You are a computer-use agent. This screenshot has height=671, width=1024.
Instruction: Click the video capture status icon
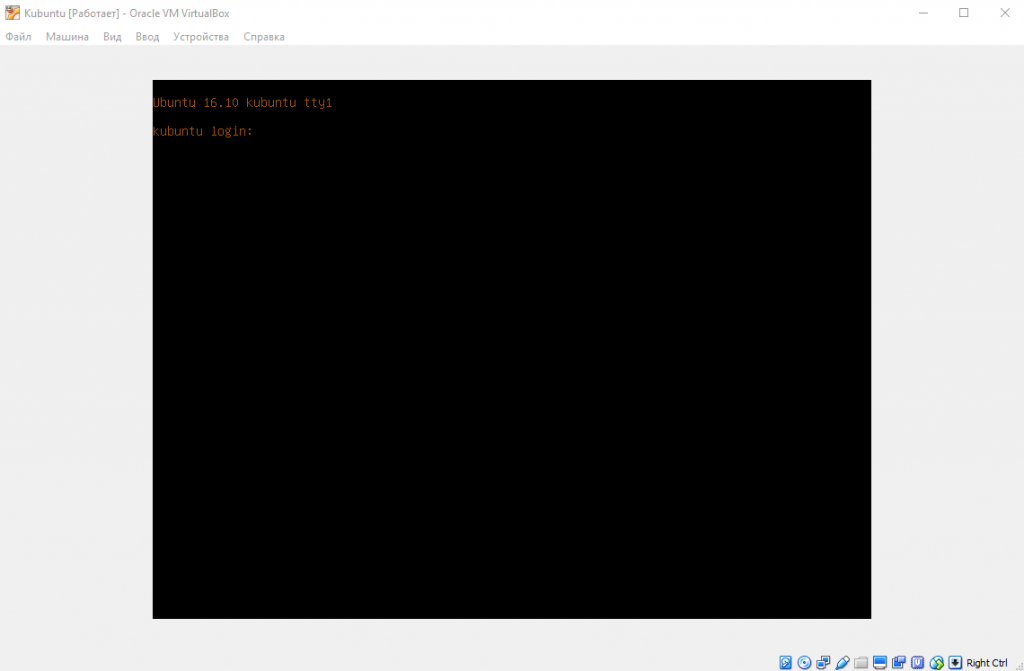(x=899, y=663)
